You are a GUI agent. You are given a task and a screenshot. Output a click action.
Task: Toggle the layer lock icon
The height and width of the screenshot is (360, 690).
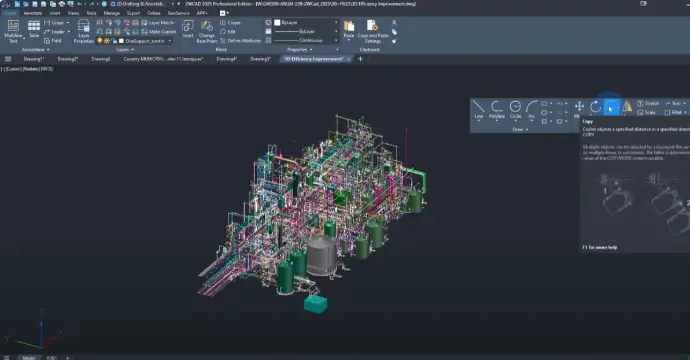coord(114,41)
